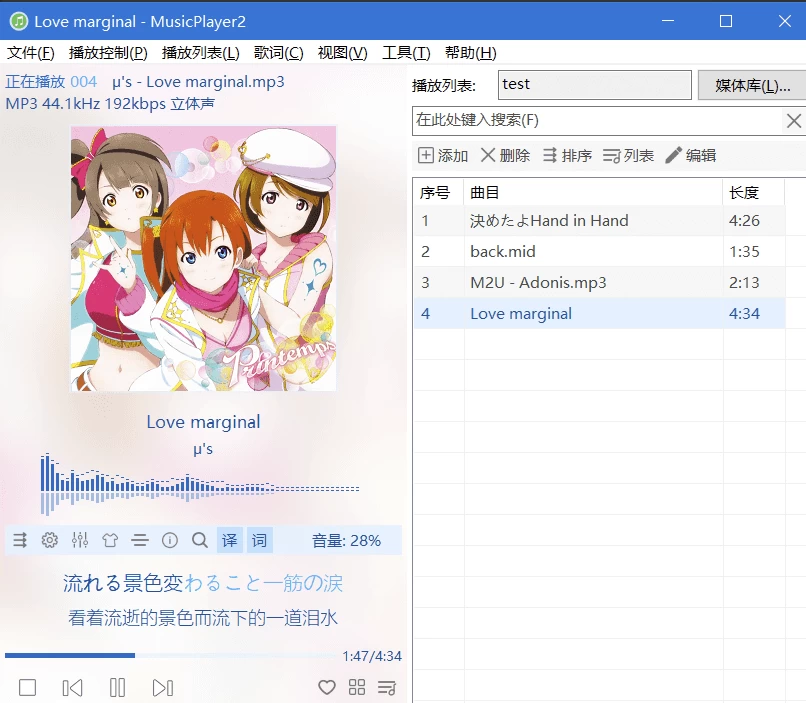Viewport: 806px width, 703px height.
Task: Open the playlist icon at bottom right
Action: click(x=387, y=687)
